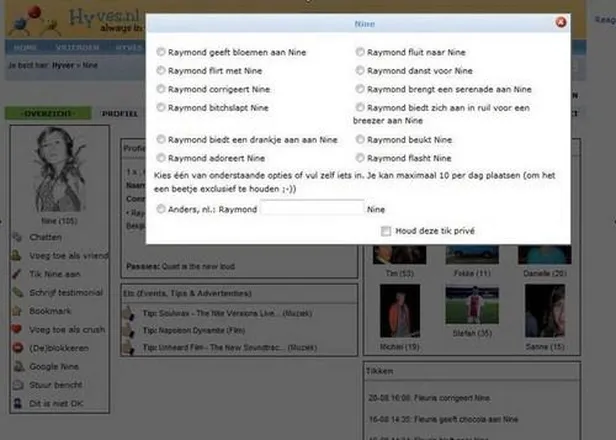
Task: Select 'Raymond geeft bloemen aan Nine' option
Action: pyautogui.click(x=163, y=51)
